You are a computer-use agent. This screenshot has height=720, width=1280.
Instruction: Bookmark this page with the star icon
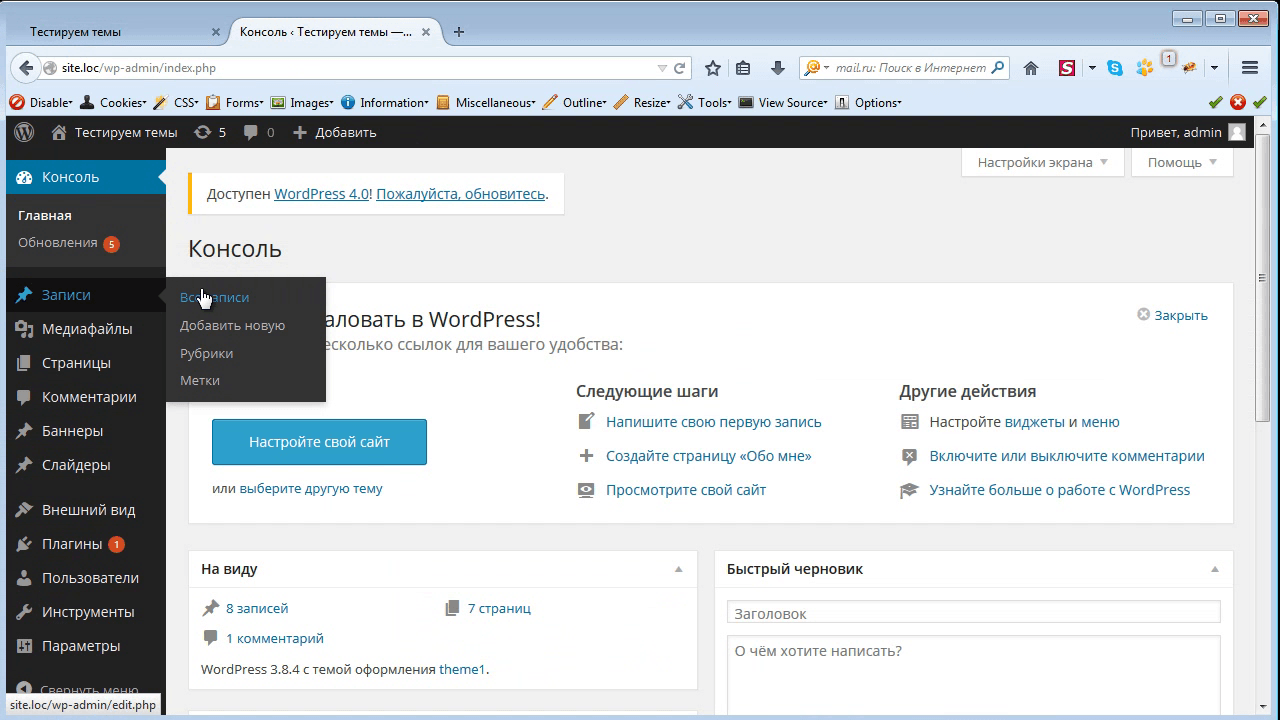713,68
